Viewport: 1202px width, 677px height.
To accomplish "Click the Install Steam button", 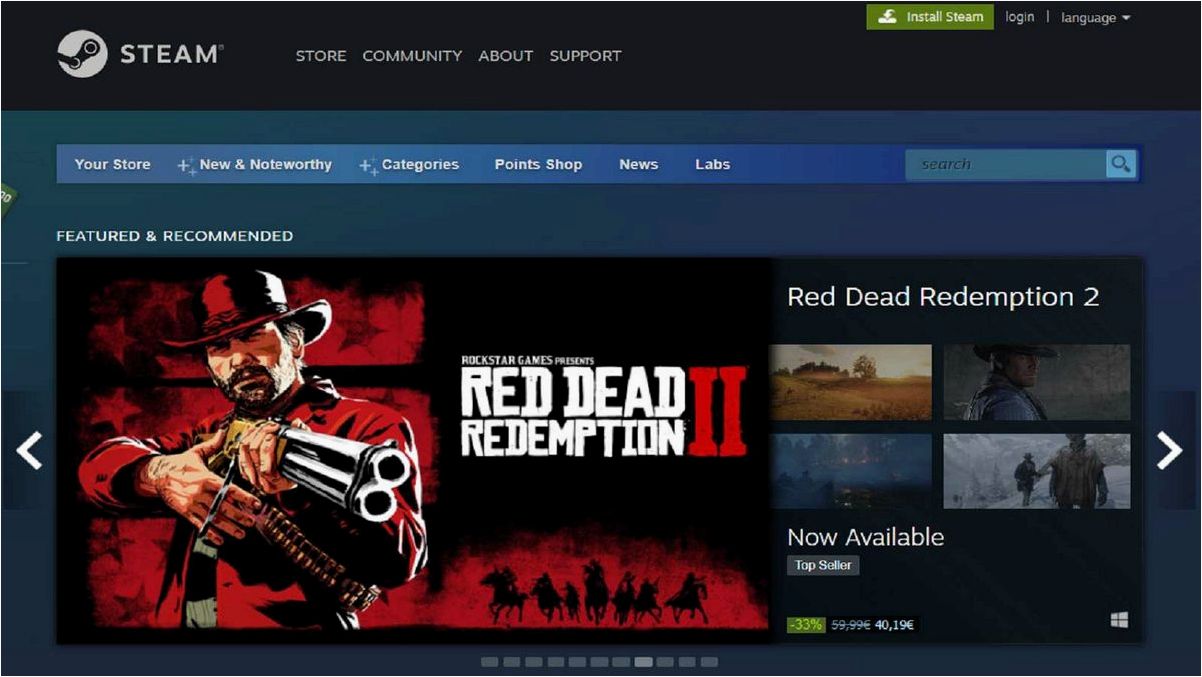I will click(930, 17).
